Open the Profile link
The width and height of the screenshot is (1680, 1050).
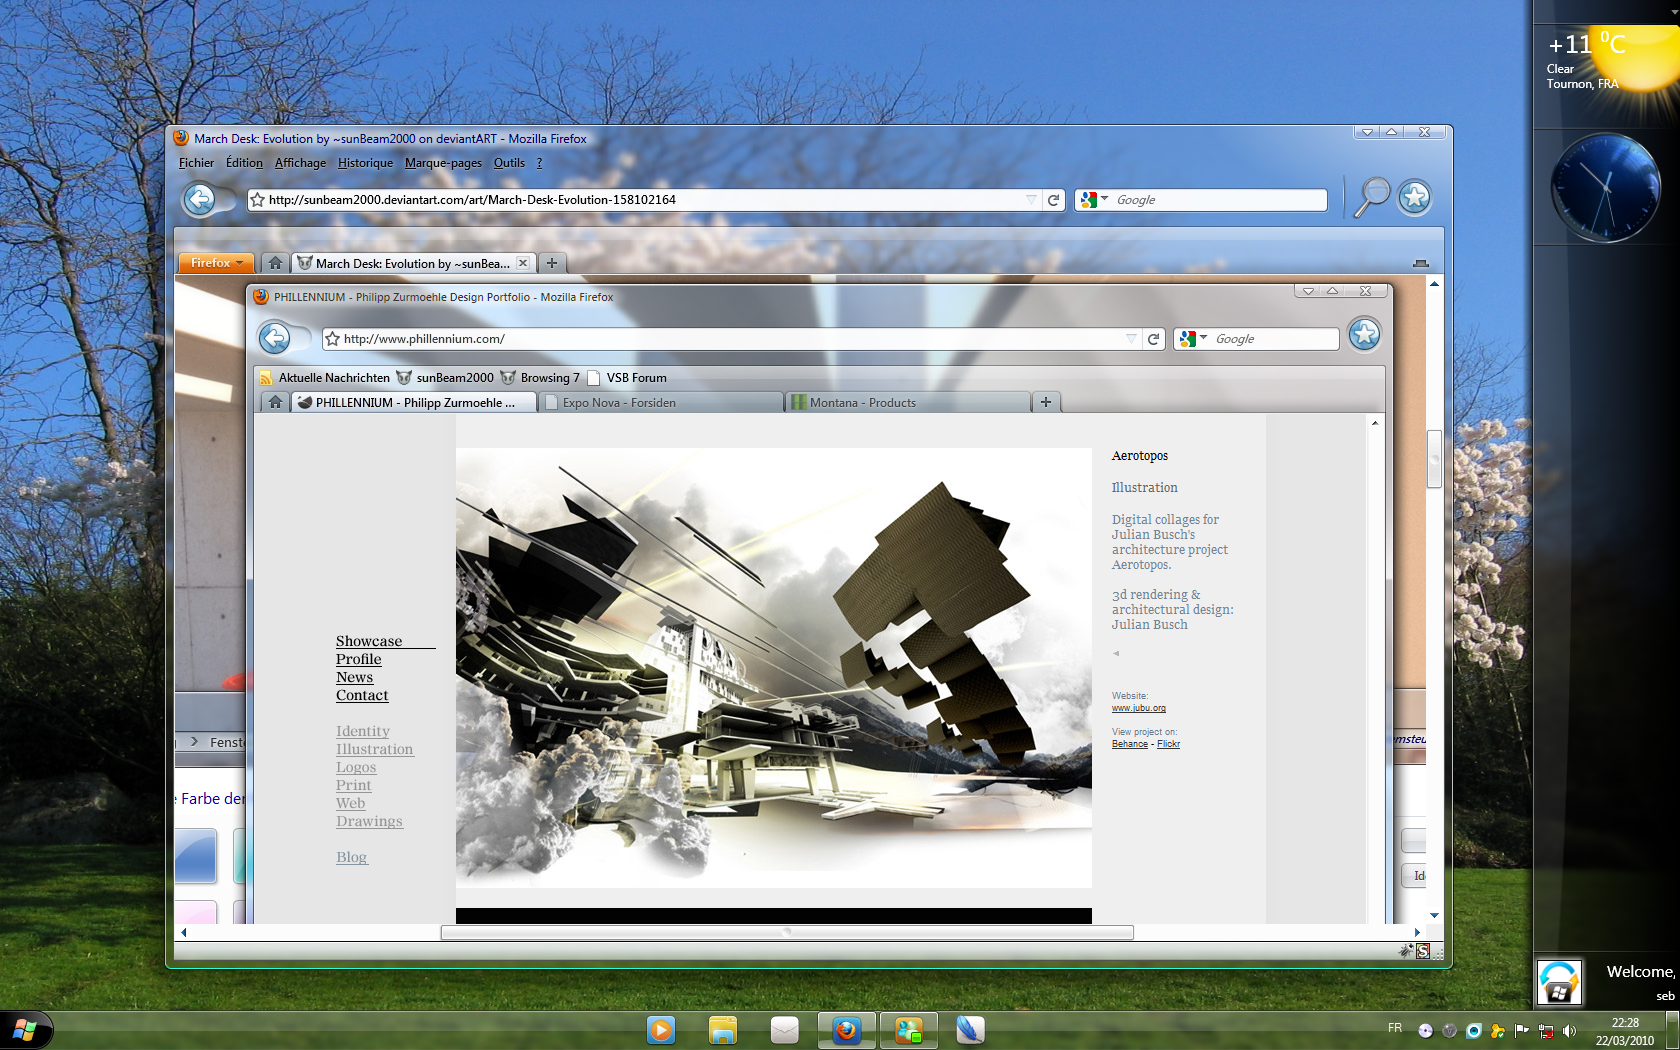pos(359,659)
